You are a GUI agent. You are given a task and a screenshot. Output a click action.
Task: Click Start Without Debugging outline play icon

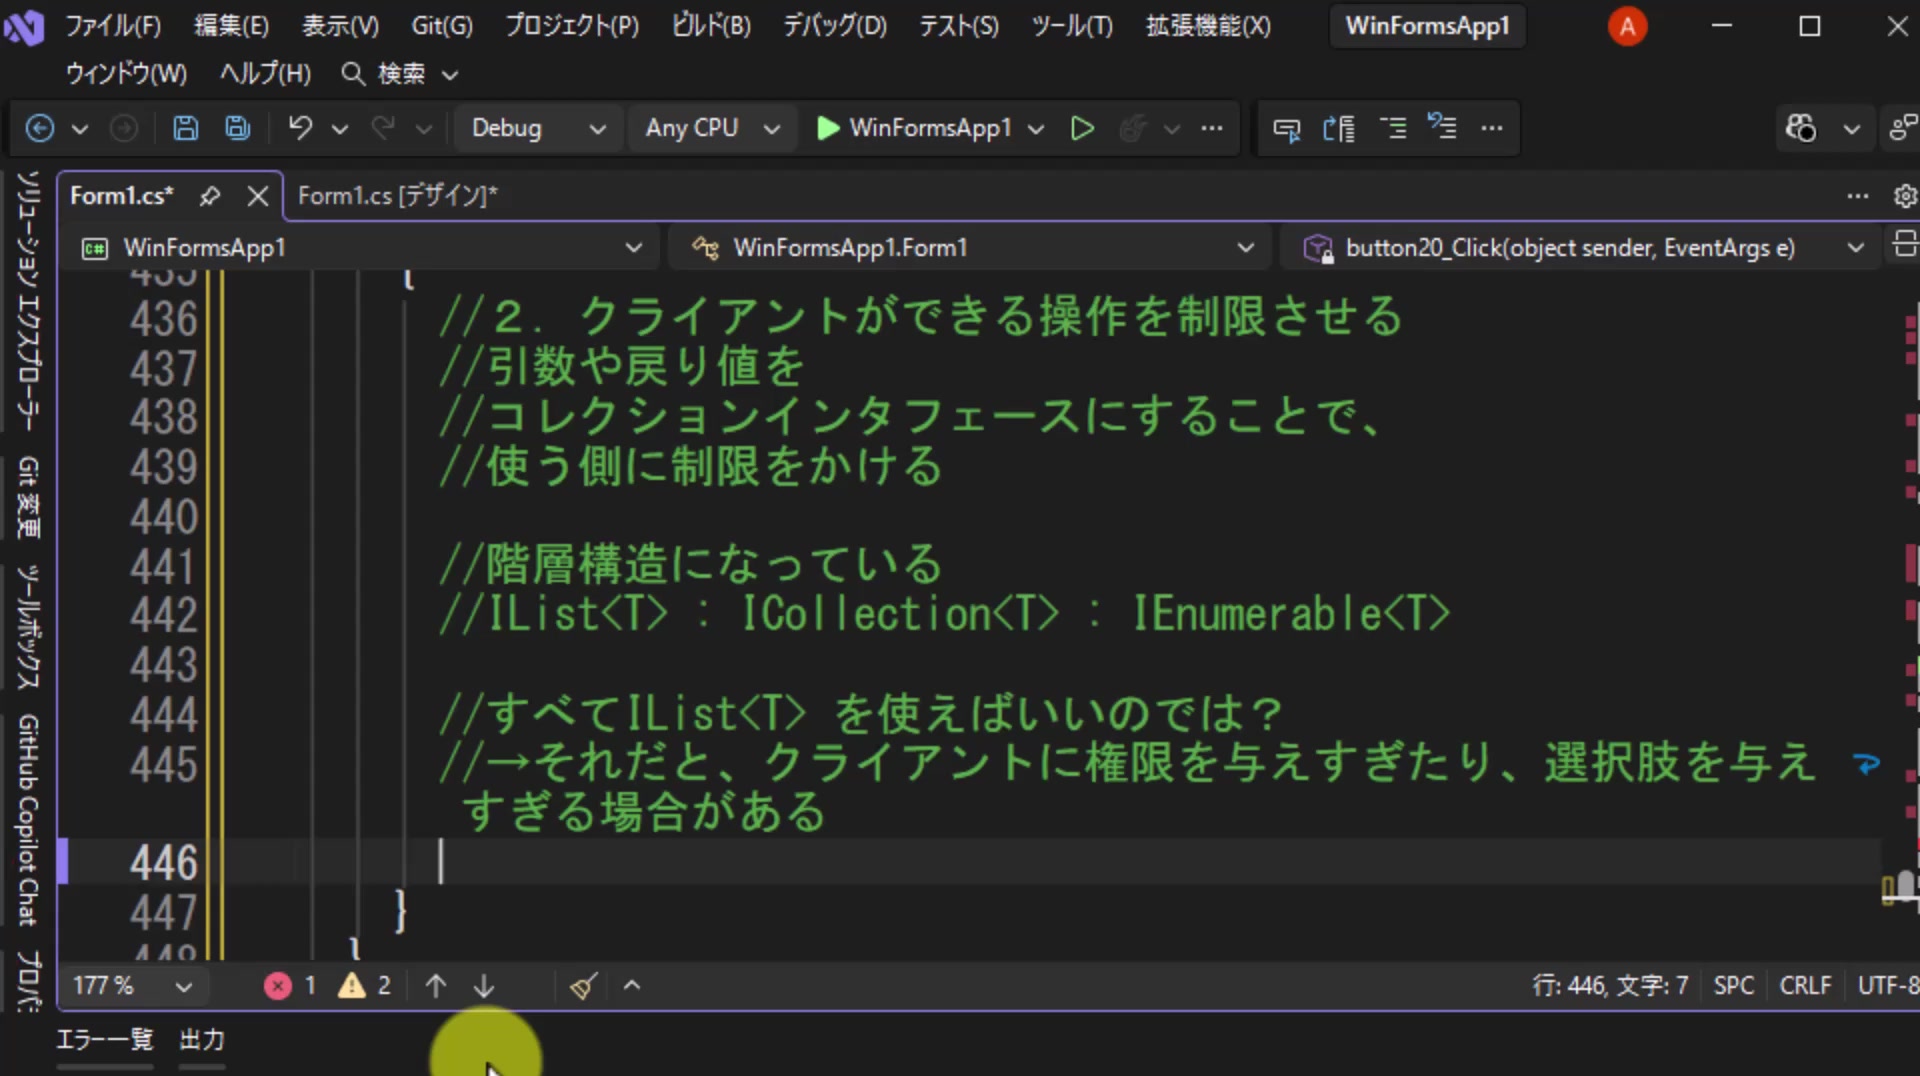(1081, 128)
